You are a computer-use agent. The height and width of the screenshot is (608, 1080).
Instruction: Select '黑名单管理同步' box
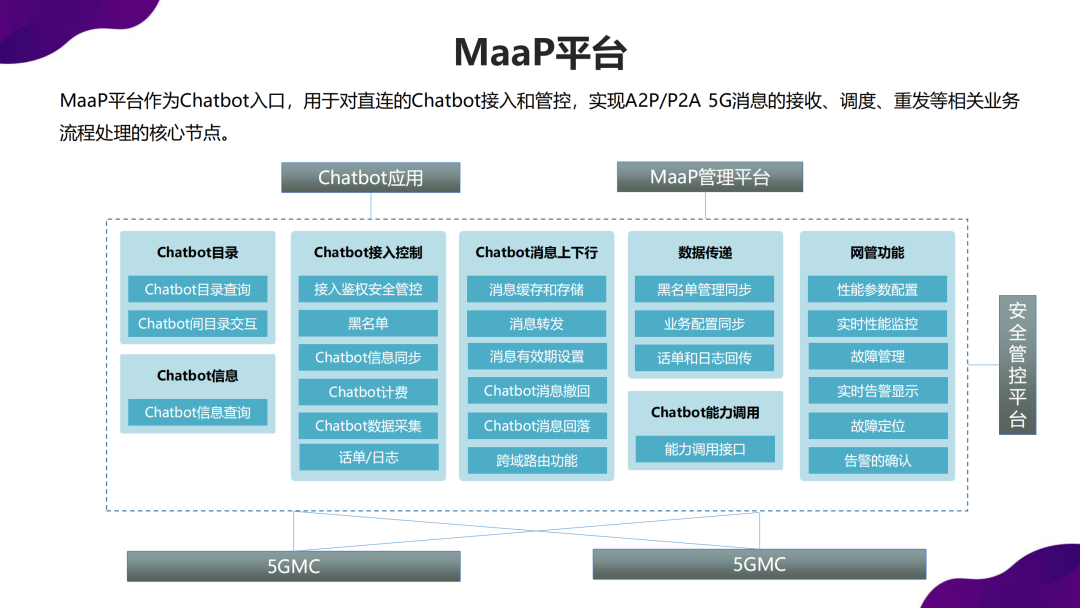pyautogui.click(x=705, y=289)
